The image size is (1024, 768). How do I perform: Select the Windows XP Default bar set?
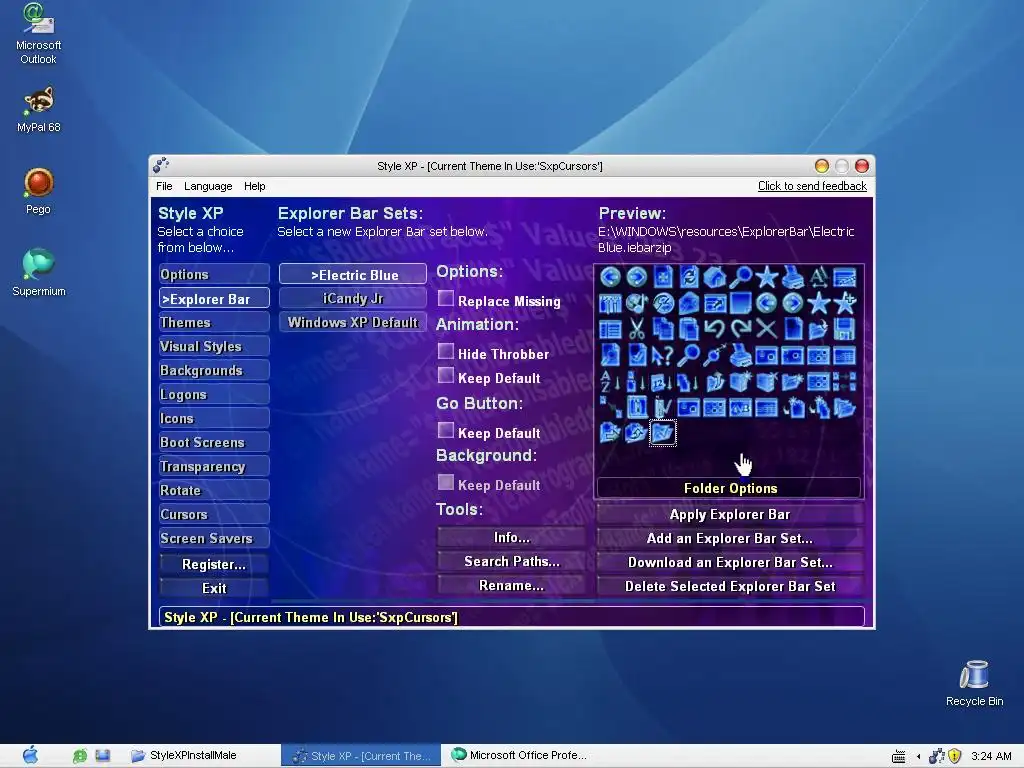pos(353,322)
